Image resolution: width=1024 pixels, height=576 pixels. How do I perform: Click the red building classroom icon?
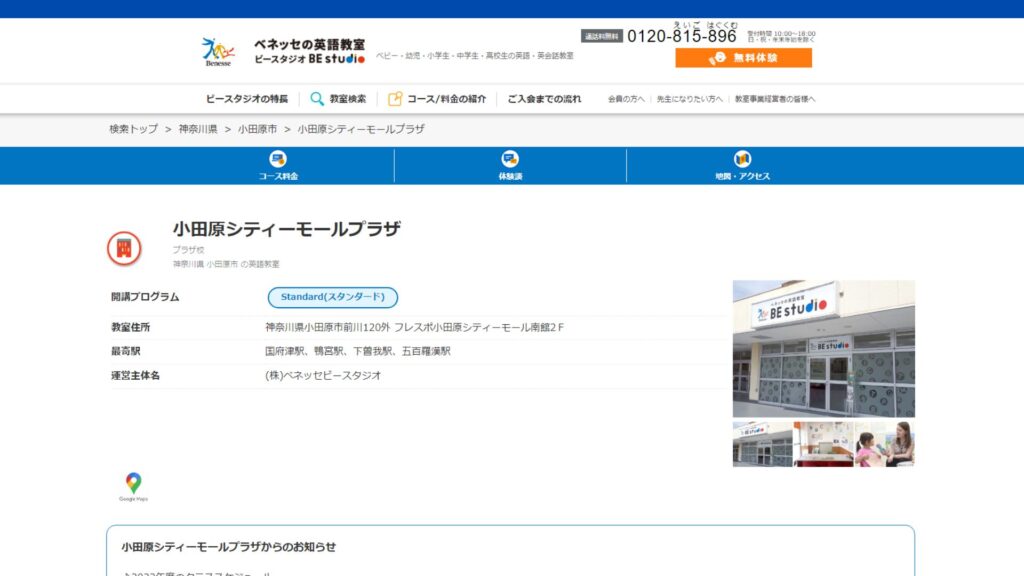click(x=124, y=248)
